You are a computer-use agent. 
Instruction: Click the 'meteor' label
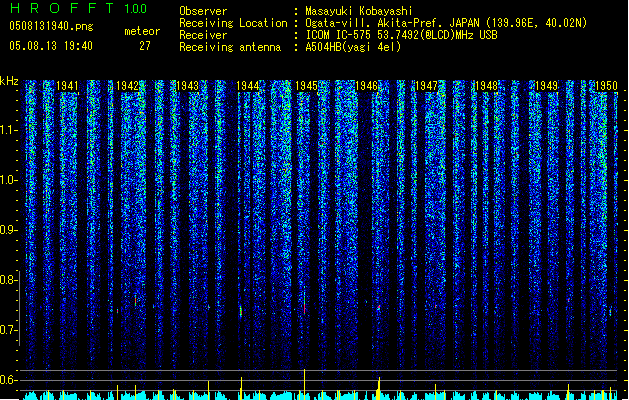point(142,31)
